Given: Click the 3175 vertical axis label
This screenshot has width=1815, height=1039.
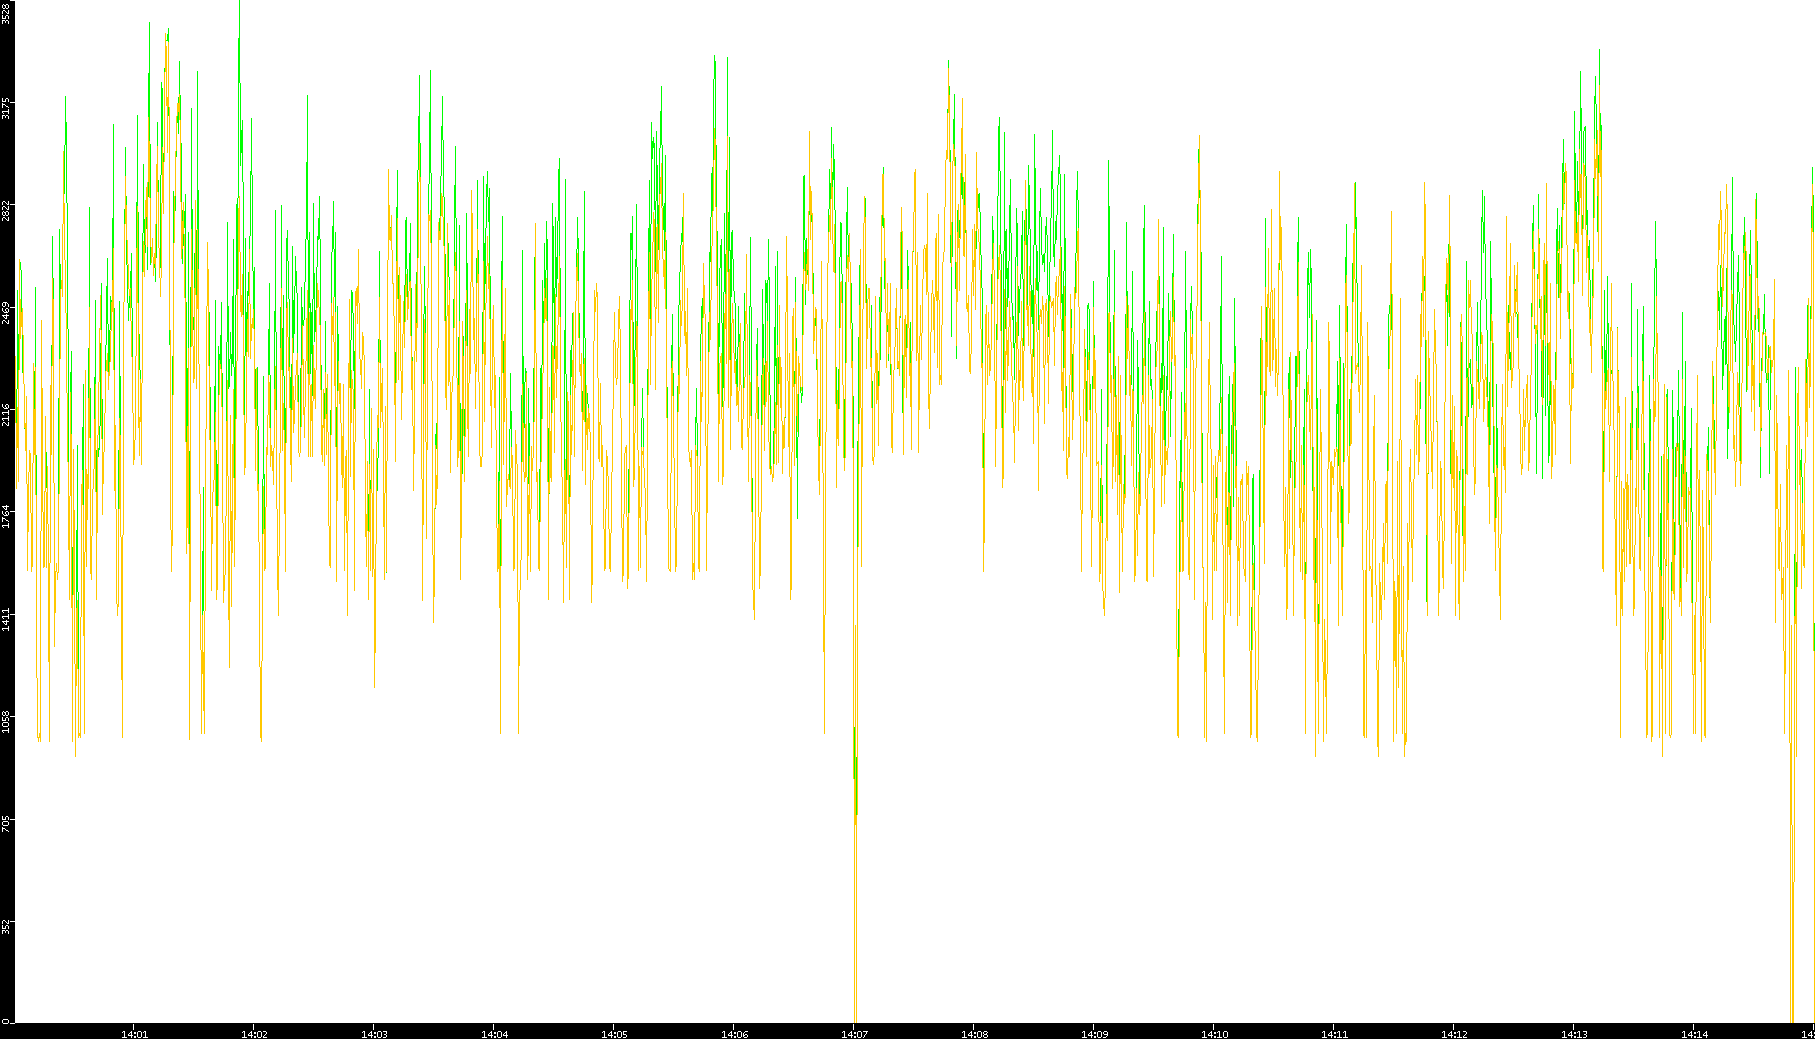Looking at the screenshot, I should pos(7,108).
